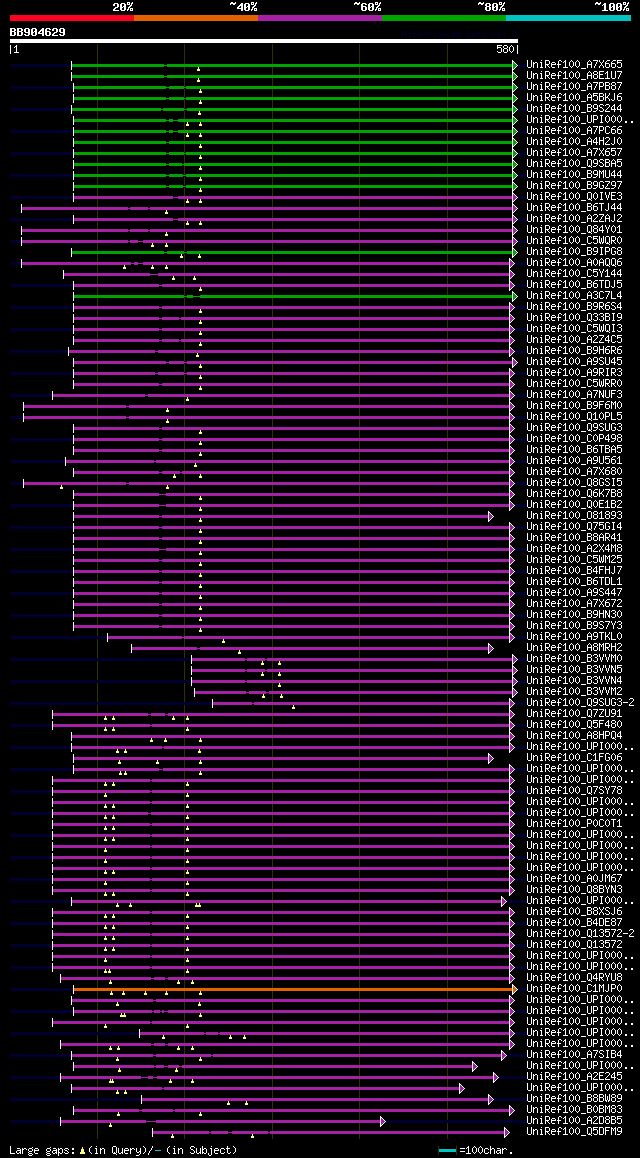This screenshot has height=1158, width=640.
Task: Open hit UniRef100_A7X665
Action: point(574,64)
